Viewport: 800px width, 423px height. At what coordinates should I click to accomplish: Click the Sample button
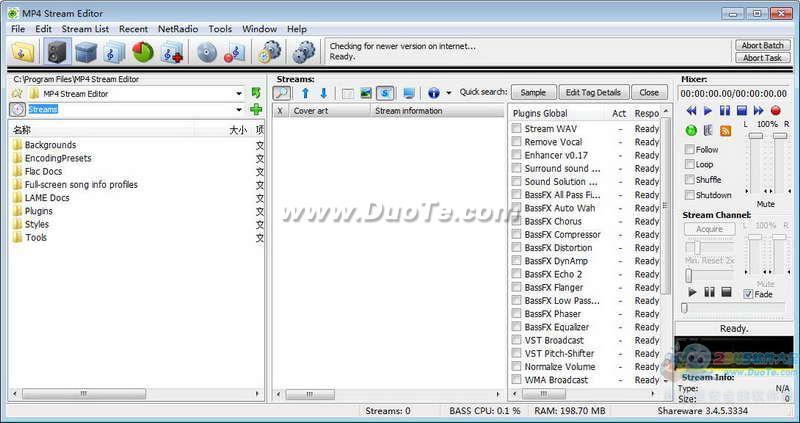pos(533,92)
